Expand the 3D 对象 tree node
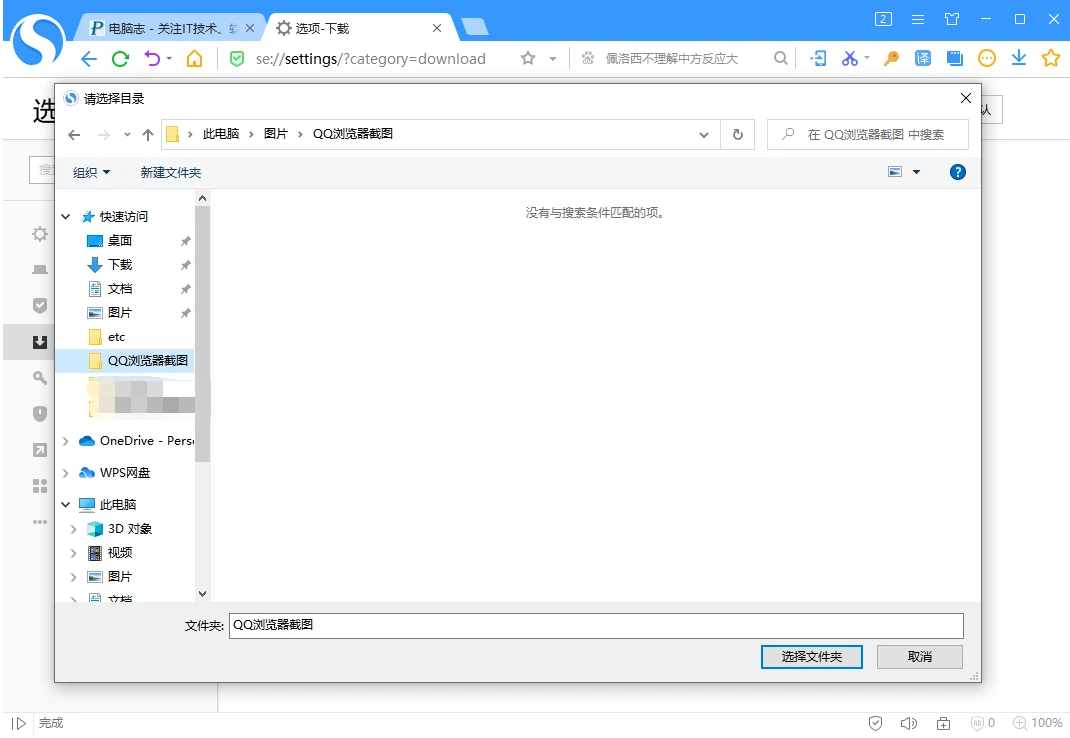Image resolution: width=1070 pixels, height=738 pixels. click(74, 529)
